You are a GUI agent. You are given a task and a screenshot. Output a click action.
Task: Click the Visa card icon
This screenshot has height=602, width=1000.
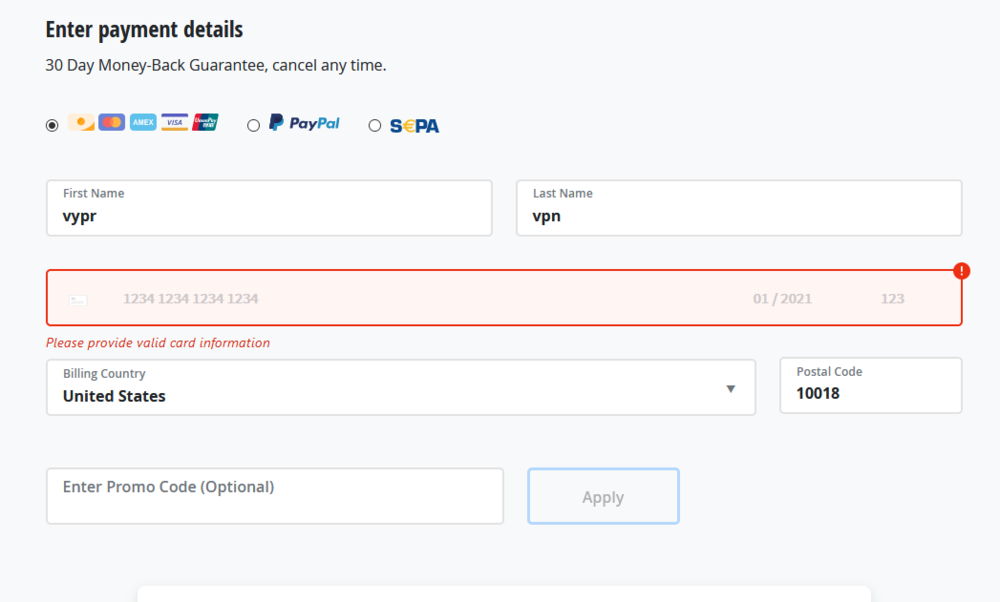(174, 123)
